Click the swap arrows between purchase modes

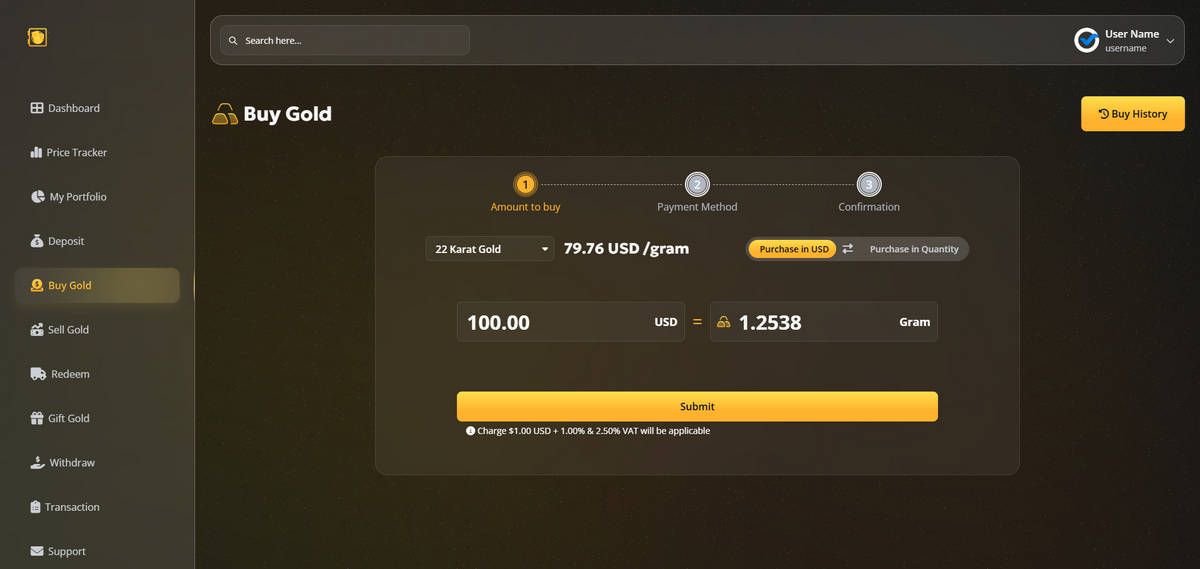point(848,249)
